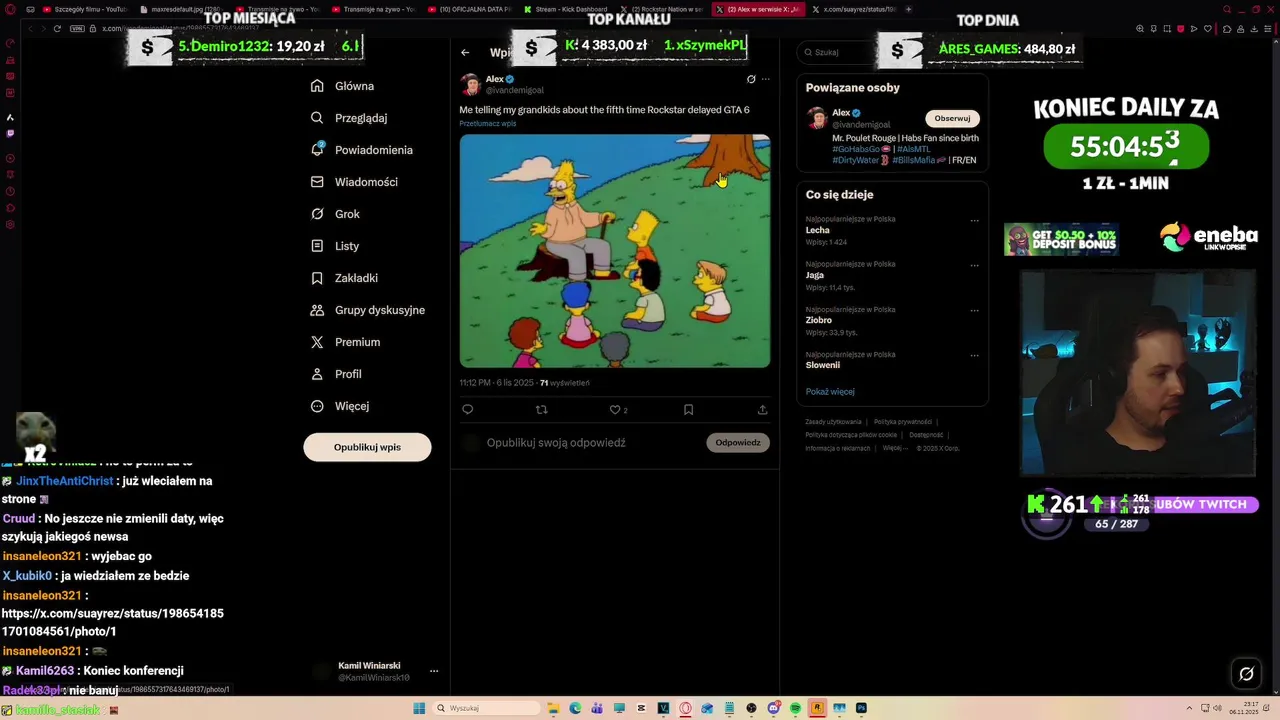The height and width of the screenshot is (720, 1280).
Task: Click deposit bonus banner
Action: click(x=1061, y=240)
